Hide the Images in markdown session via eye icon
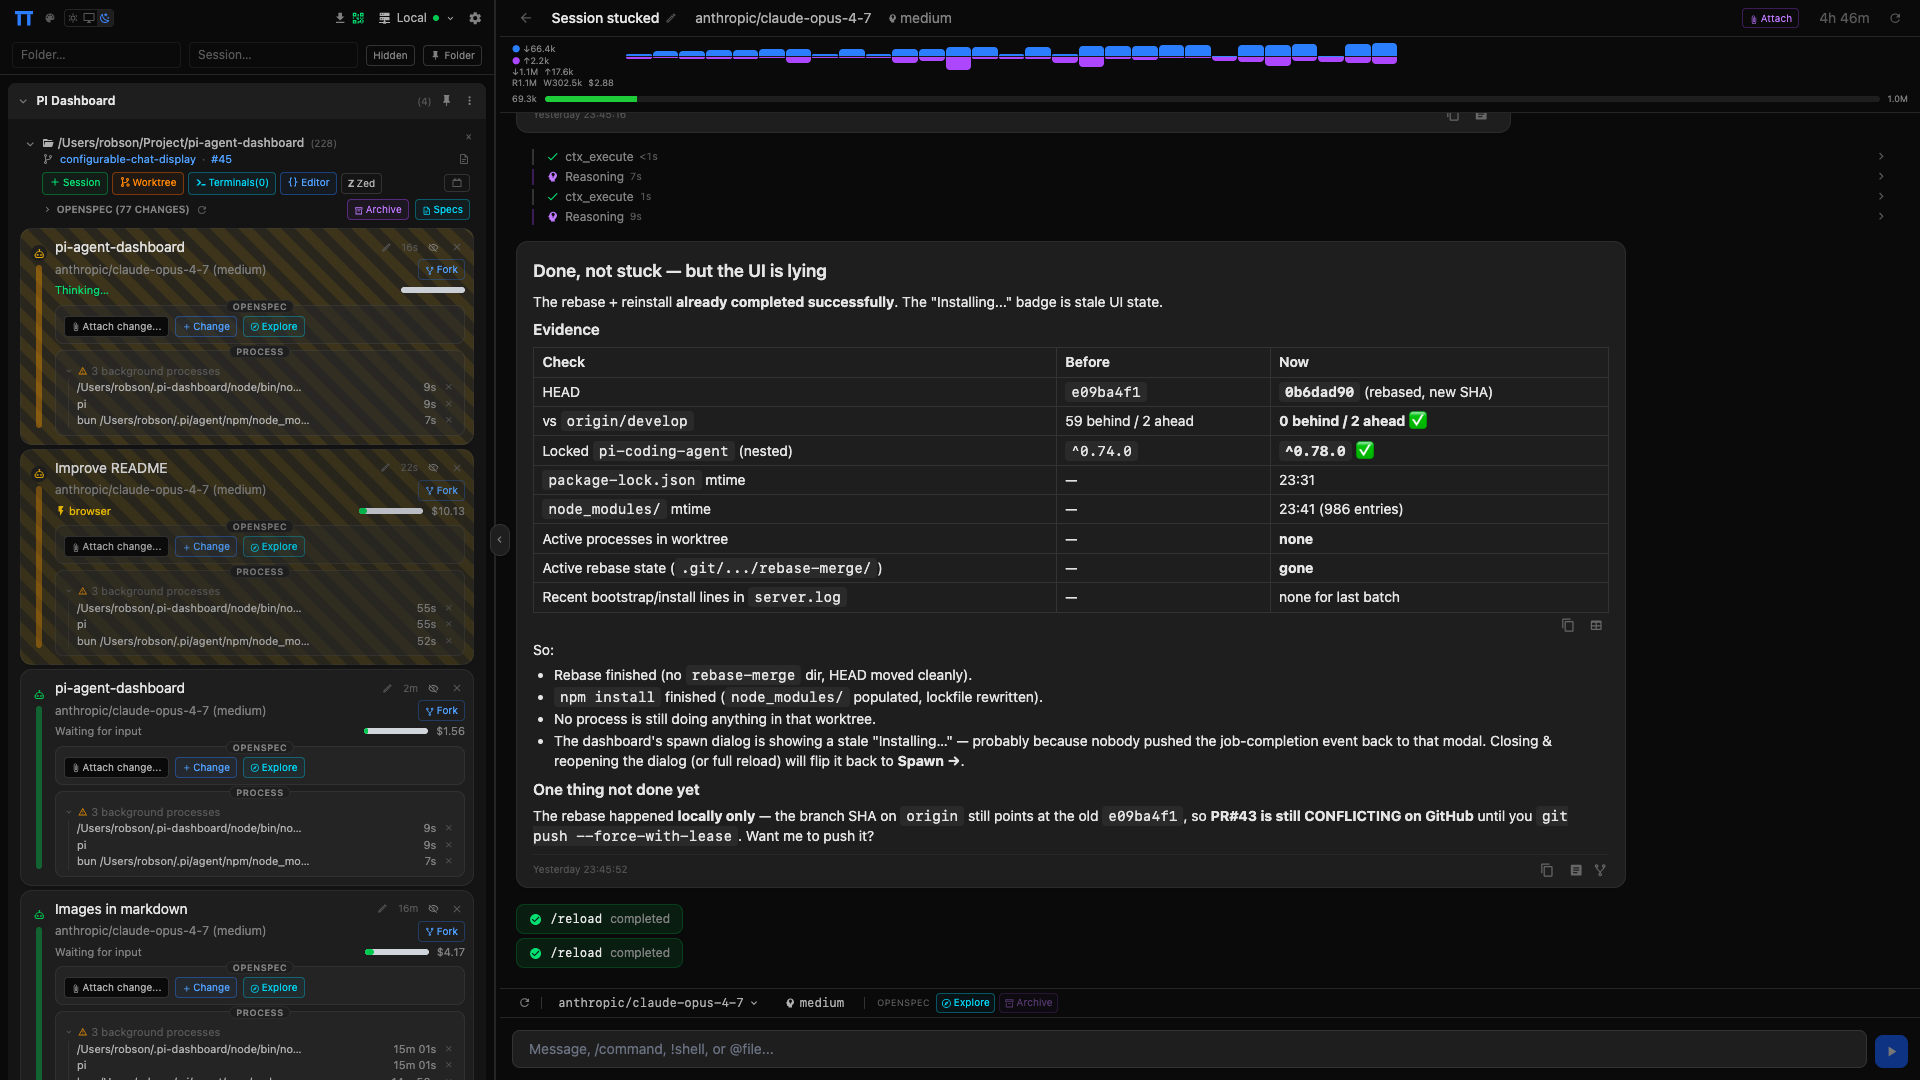The width and height of the screenshot is (1920, 1080). click(434, 909)
